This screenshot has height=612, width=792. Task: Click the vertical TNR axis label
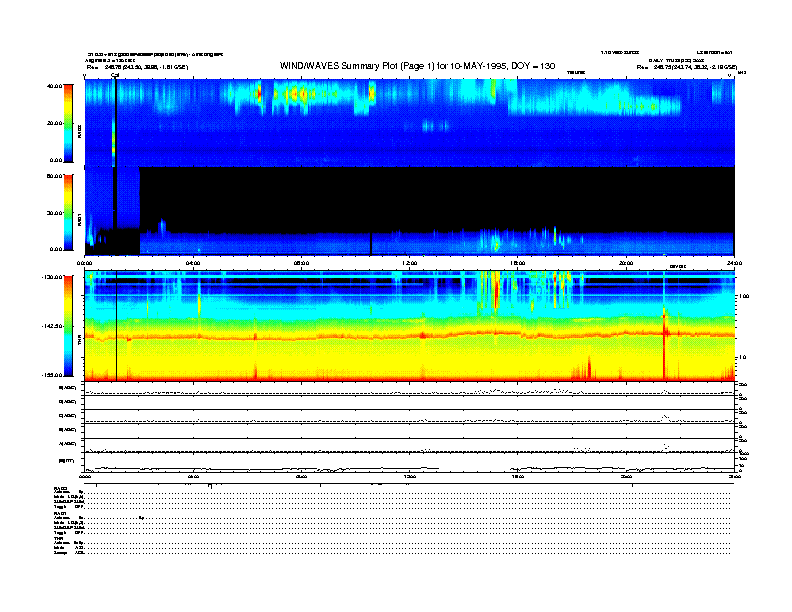(x=79, y=342)
